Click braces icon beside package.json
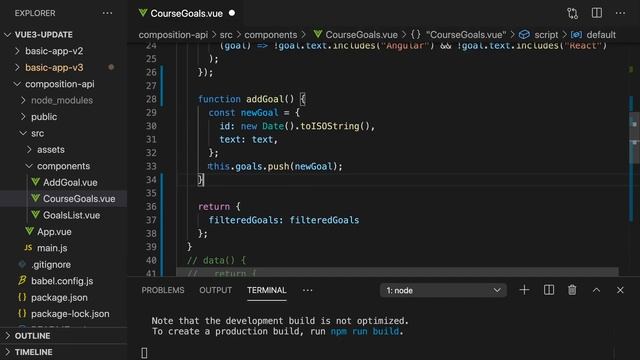This screenshot has width=640, height=360. point(22,297)
